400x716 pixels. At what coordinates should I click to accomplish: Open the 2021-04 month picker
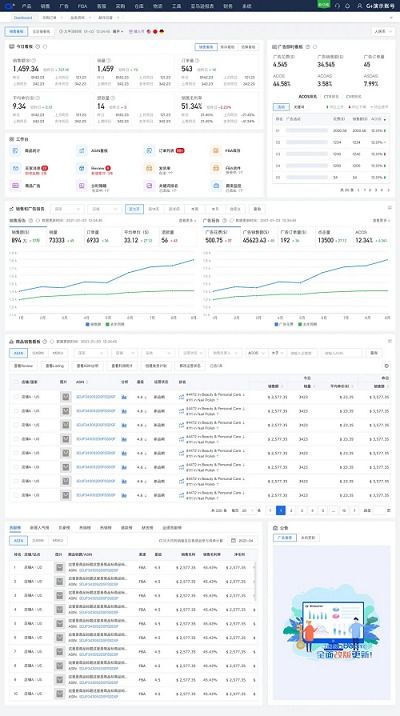coord(242,540)
